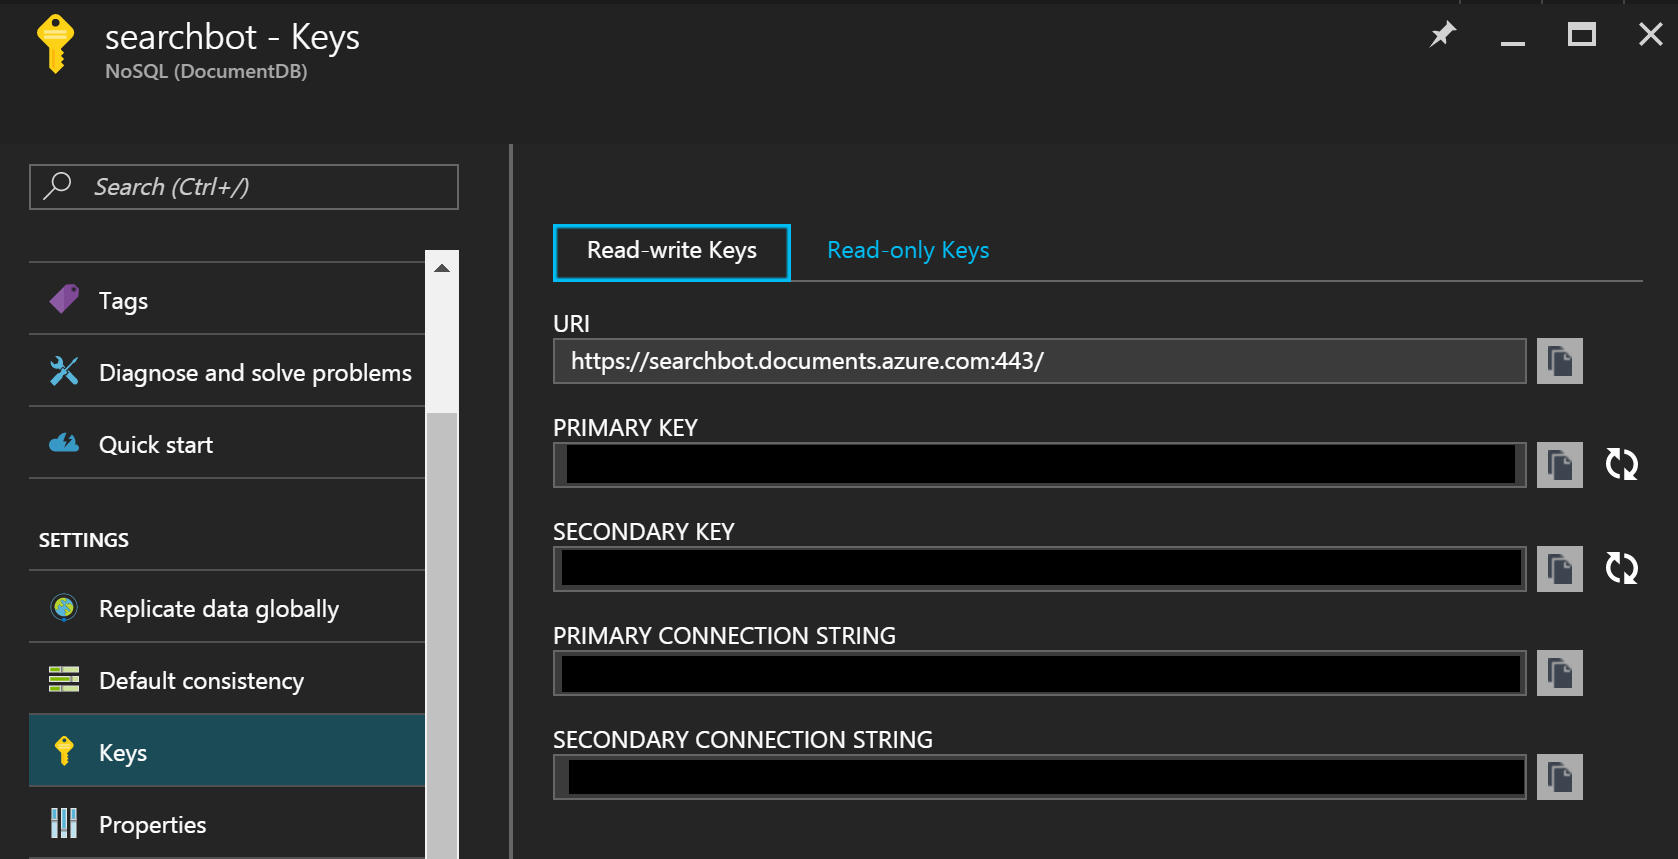The image size is (1678, 859).
Task: Open Tags menu item
Action: point(227,299)
